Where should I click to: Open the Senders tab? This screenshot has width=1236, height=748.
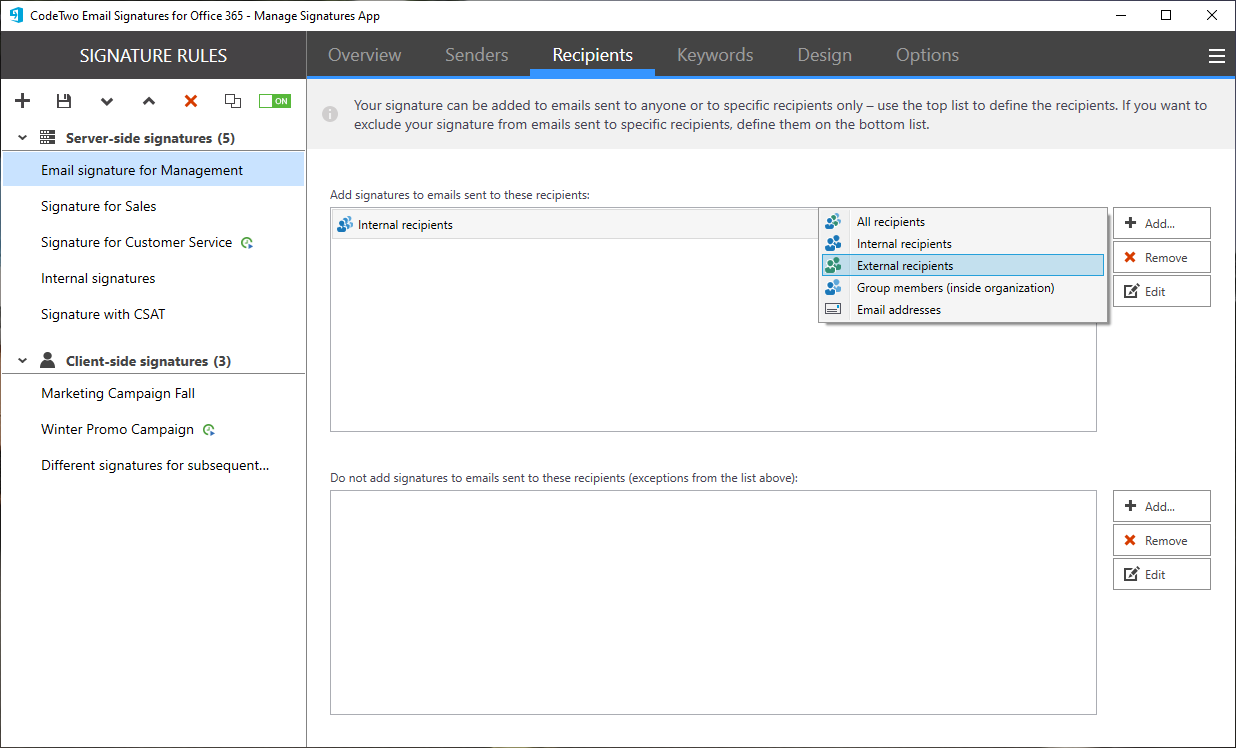point(476,55)
